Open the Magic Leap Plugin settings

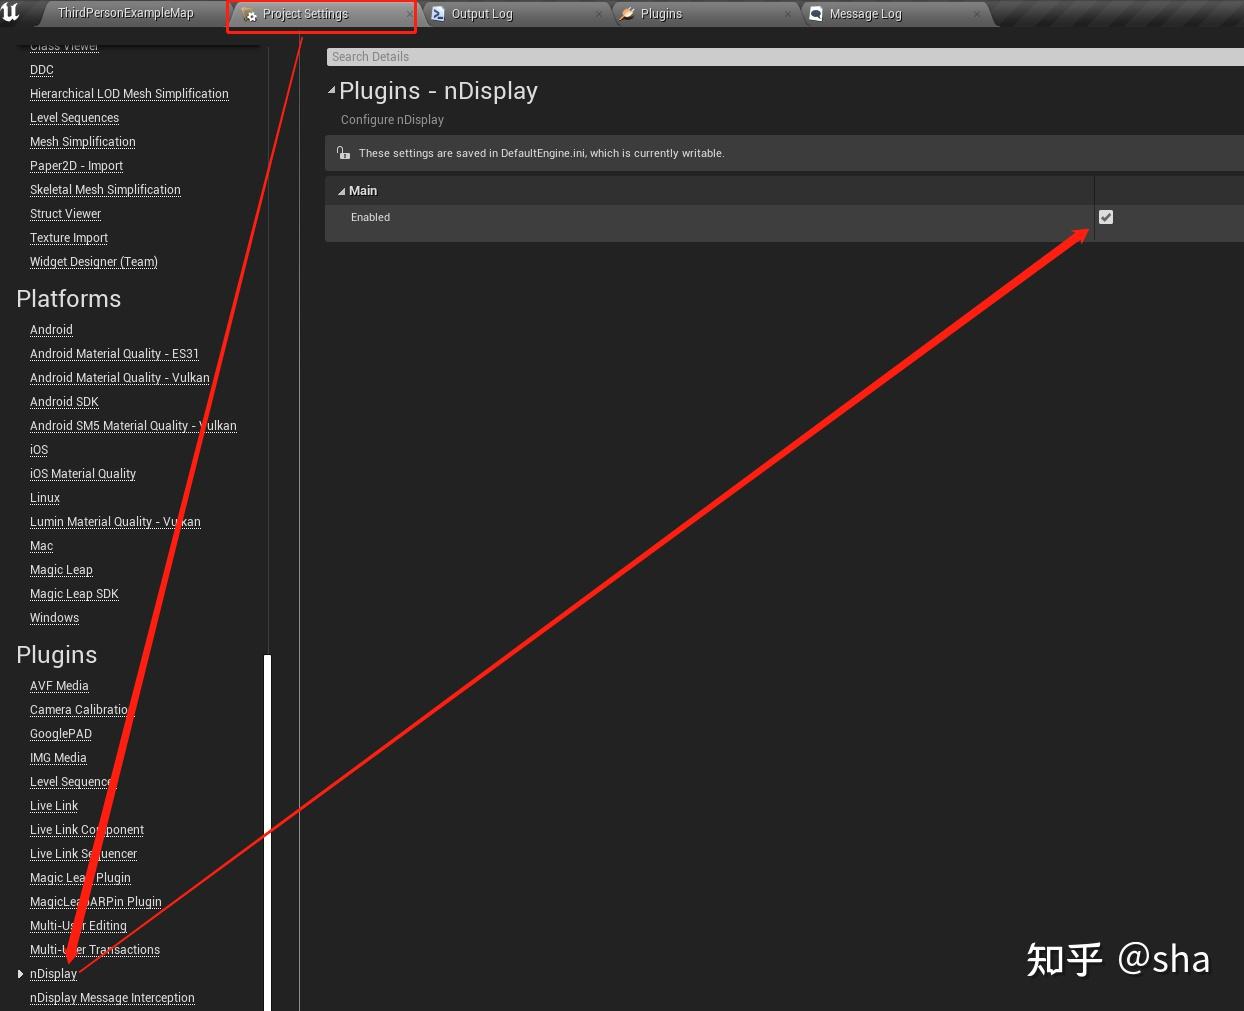click(80, 878)
